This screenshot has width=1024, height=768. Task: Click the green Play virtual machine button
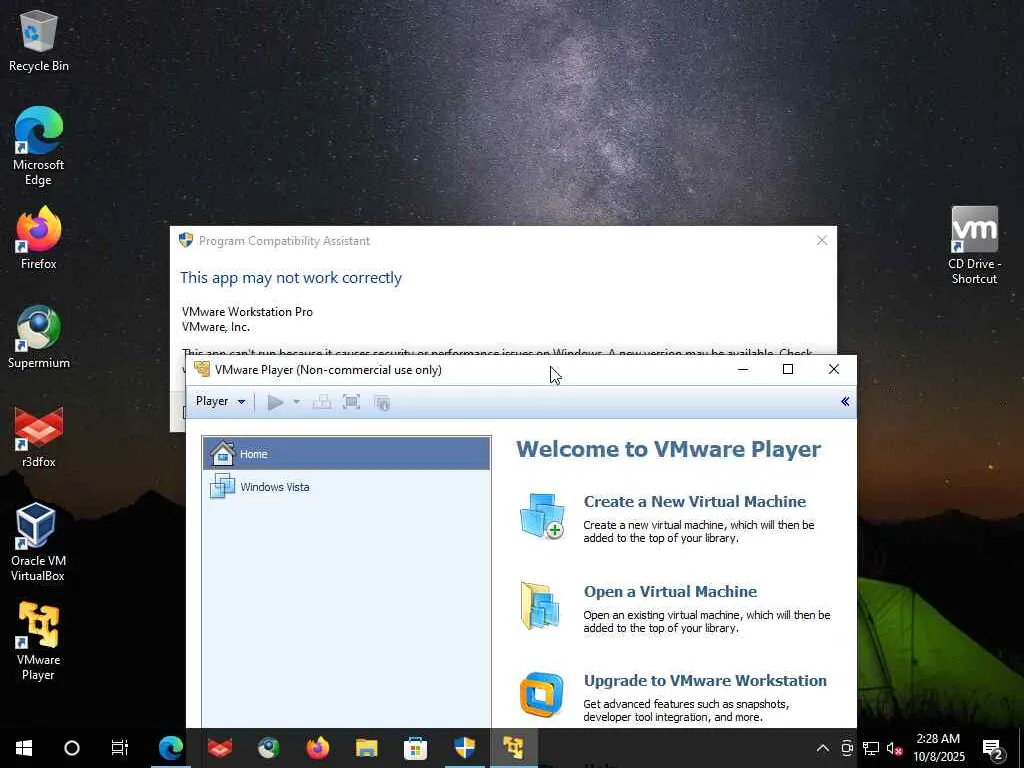tap(276, 402)
